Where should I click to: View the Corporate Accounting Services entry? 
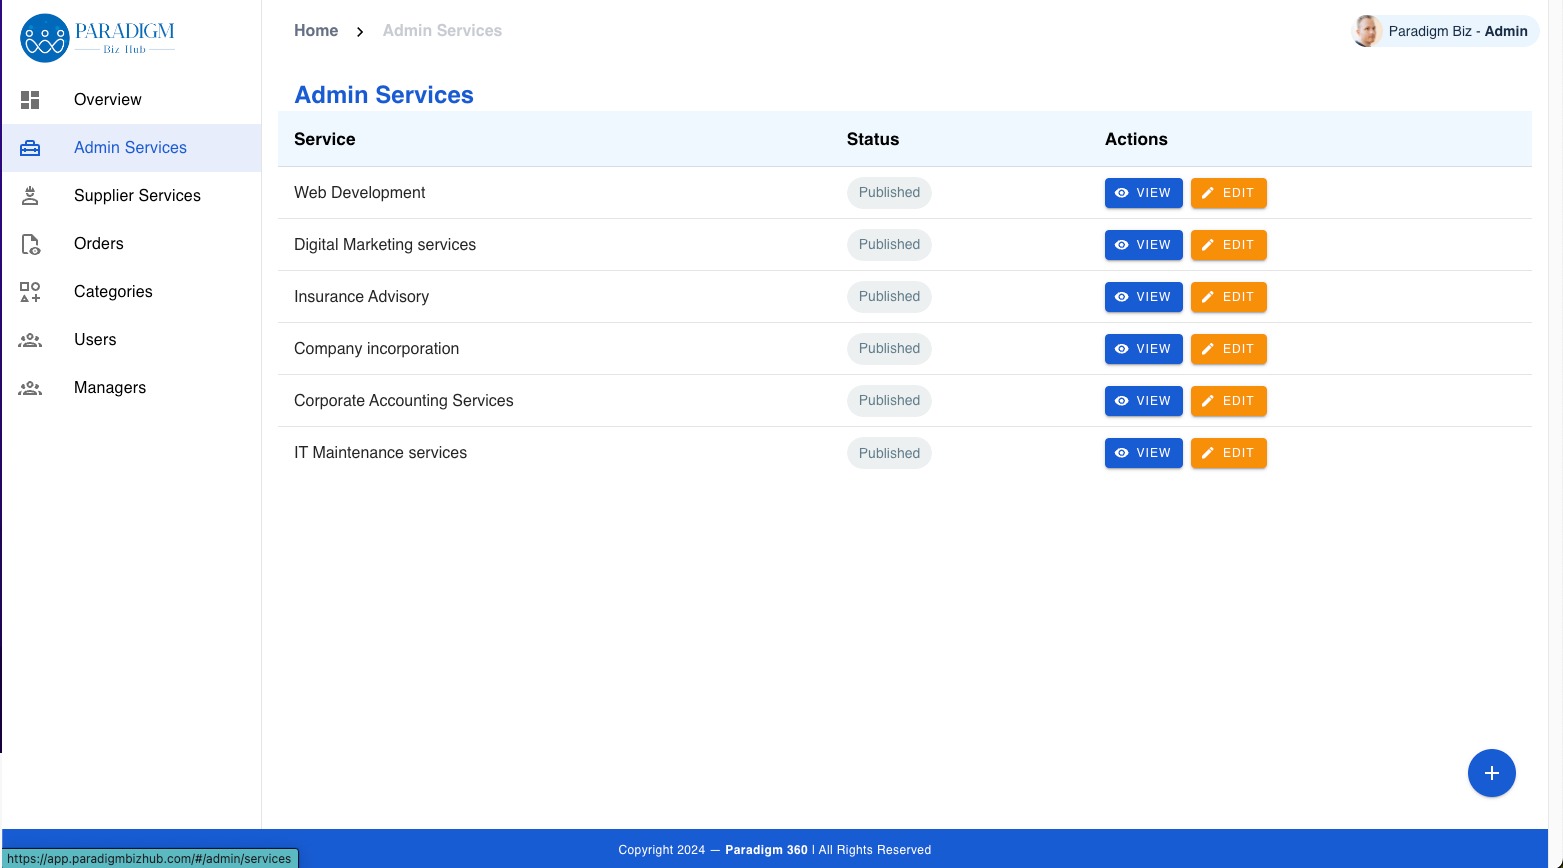point(1143,401)
